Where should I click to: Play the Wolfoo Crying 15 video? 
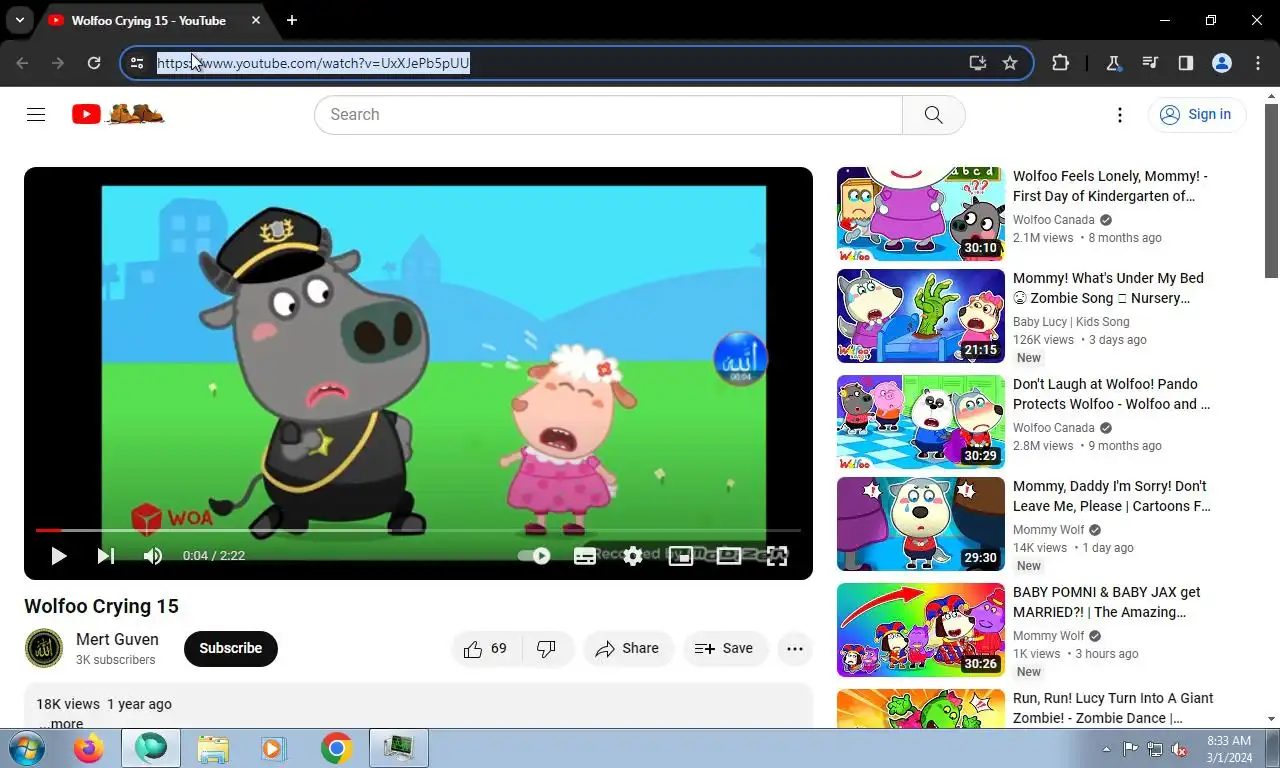pyautogui.click(x=58, y=556)
